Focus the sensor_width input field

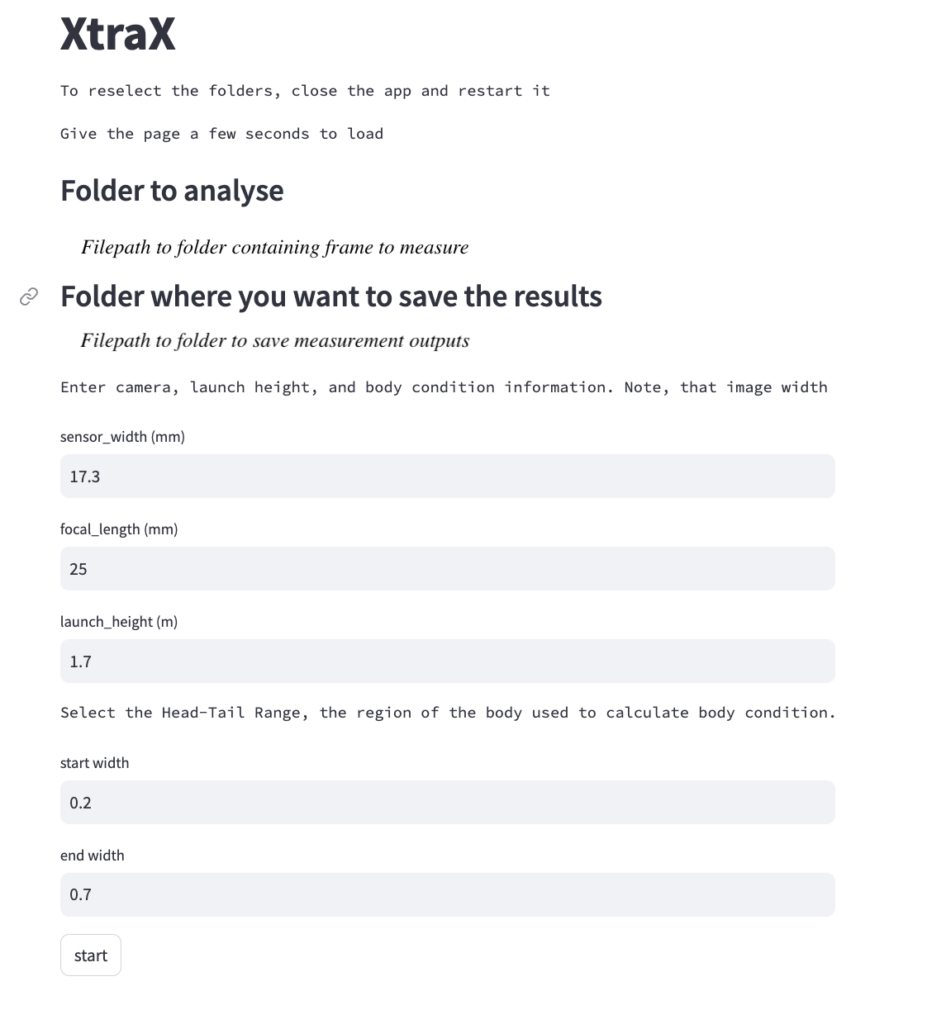point(447,476)
